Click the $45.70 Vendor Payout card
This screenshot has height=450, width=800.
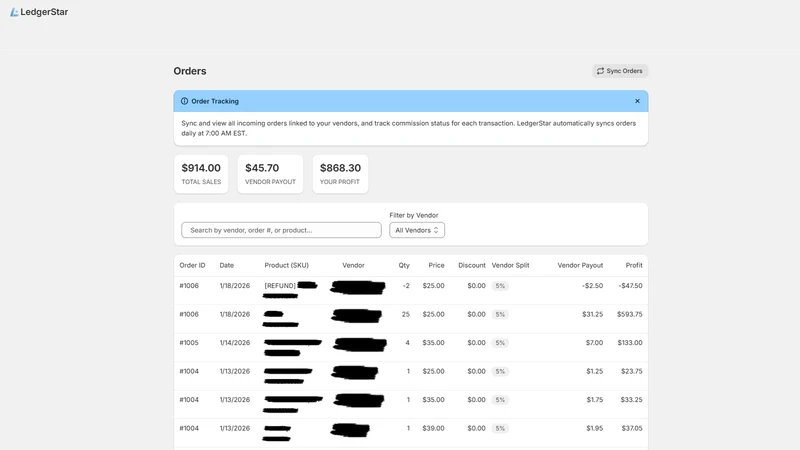pos(270,174)
